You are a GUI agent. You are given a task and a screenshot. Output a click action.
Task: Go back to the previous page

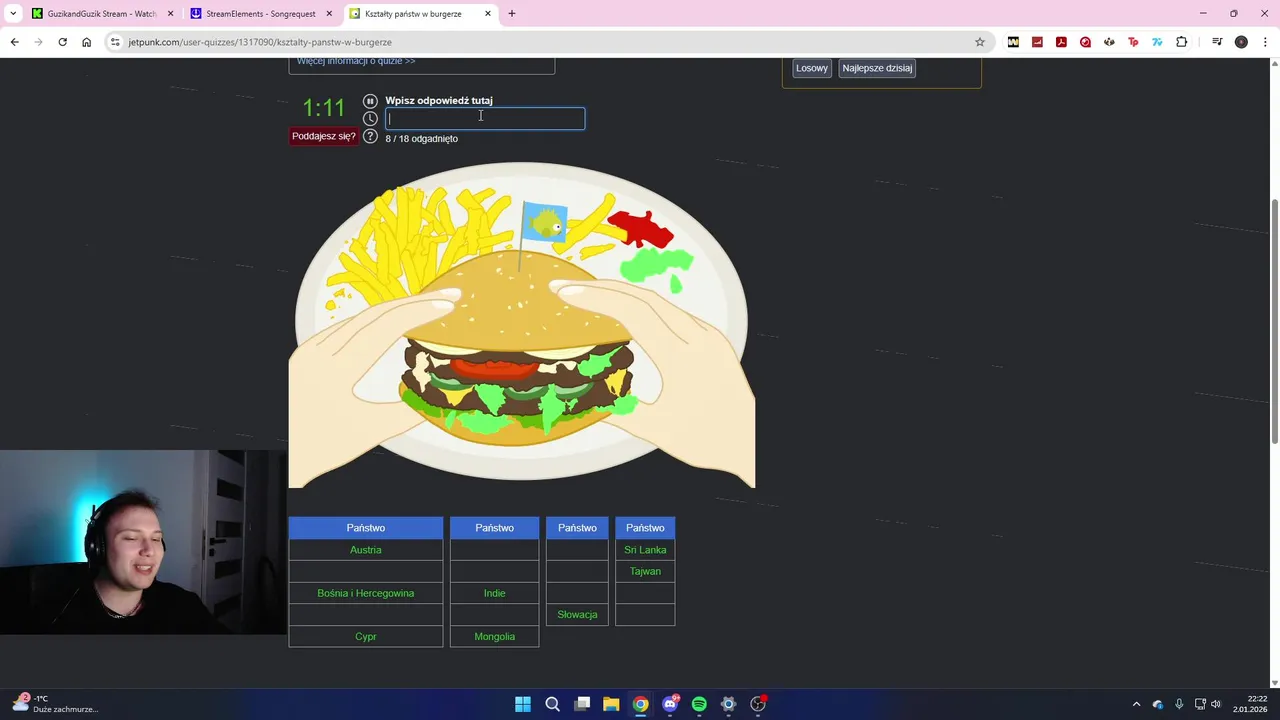pos(14,42)
